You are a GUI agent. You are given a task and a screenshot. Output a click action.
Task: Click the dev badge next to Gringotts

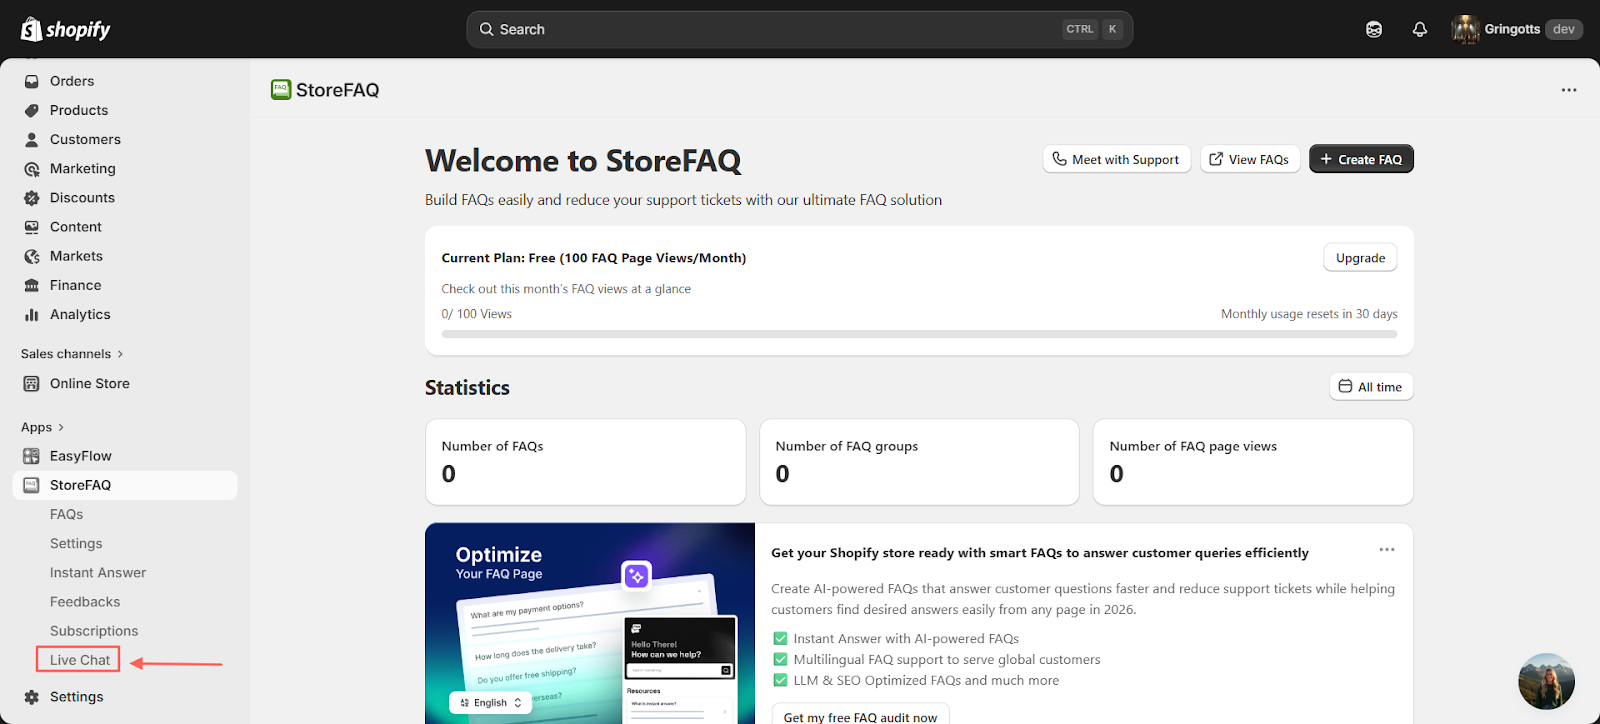pyautogui.click(x=1564, y=29)
